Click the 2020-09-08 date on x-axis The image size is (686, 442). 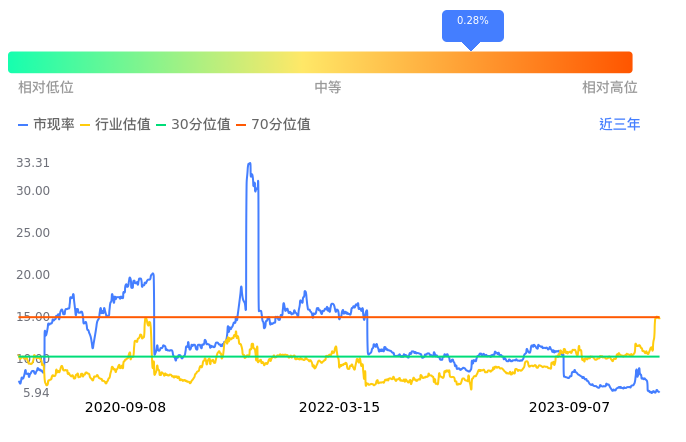125,407
